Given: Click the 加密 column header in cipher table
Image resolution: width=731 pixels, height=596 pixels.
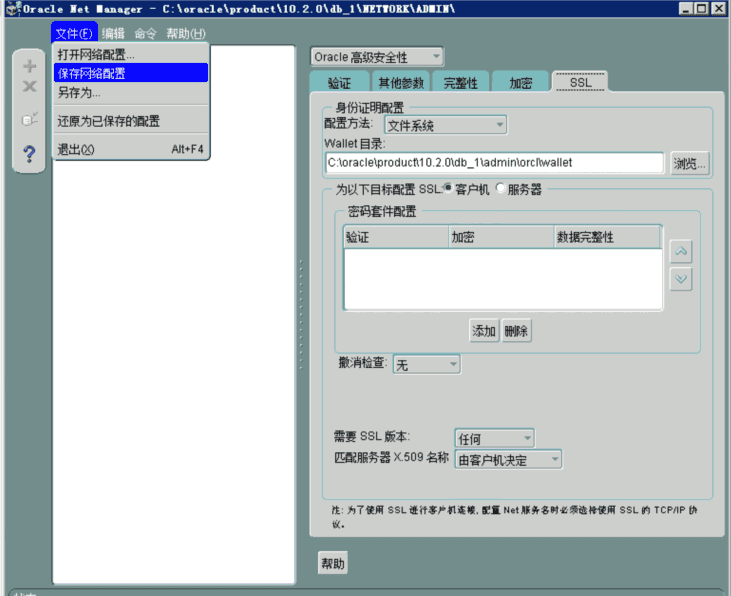Looking at the screenshot, I should click(501, 237).
